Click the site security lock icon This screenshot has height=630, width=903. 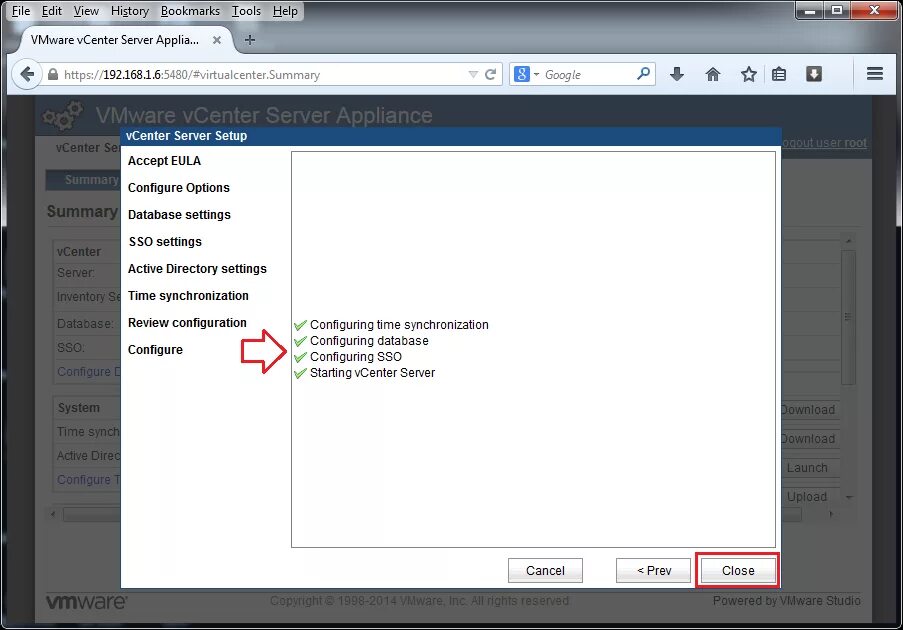point(51,73)
